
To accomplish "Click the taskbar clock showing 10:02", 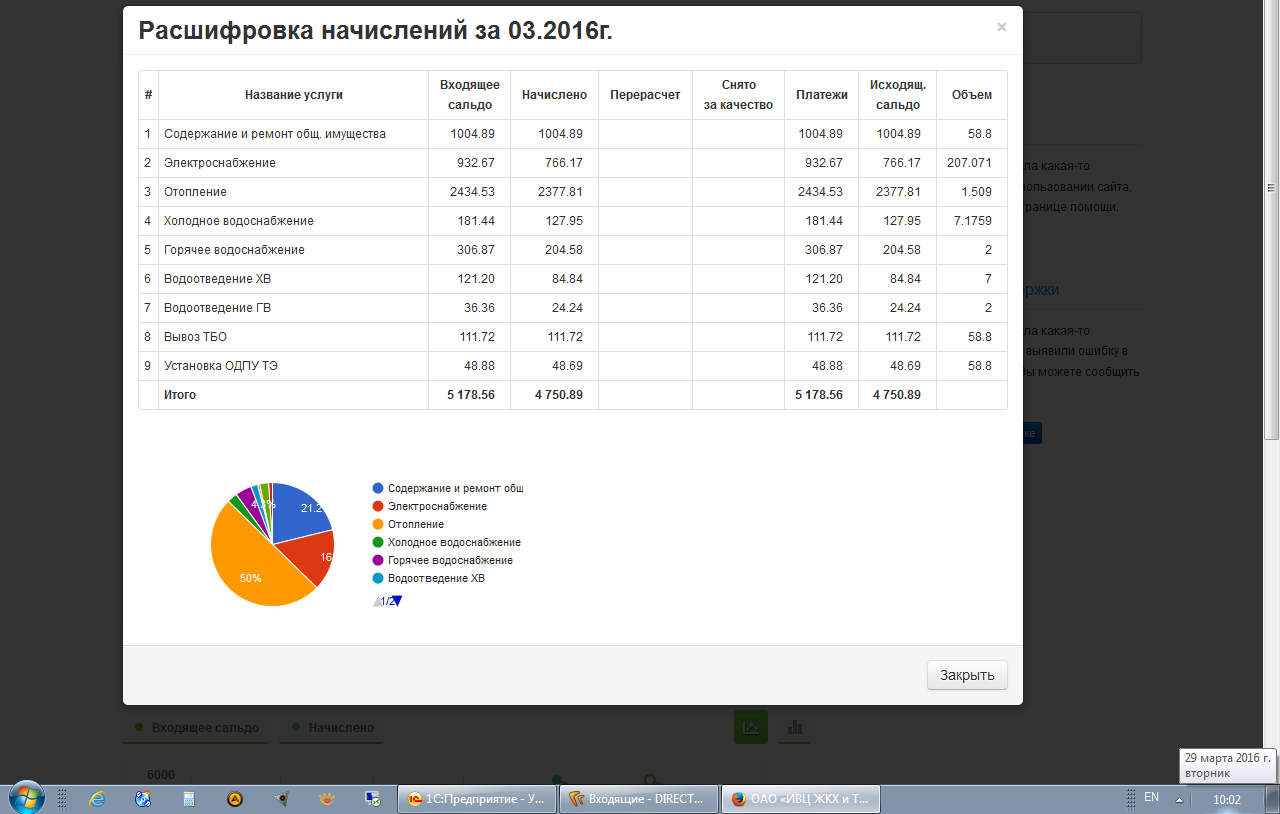I will (x=1226, y=800).
